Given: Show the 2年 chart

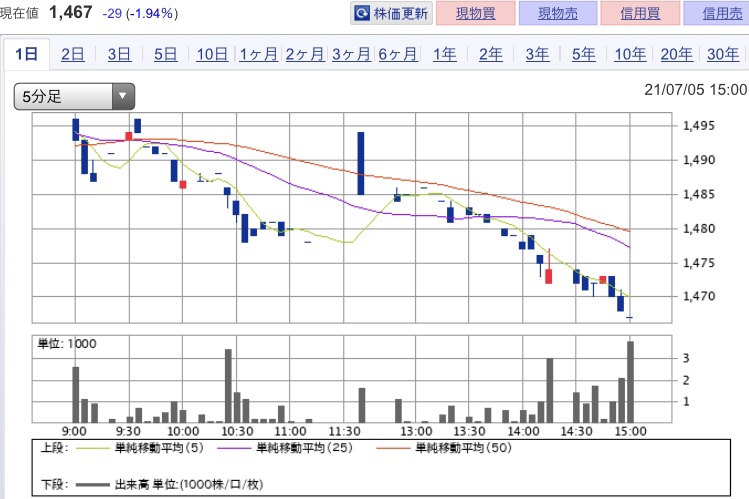Looking at the screenshot, I should tap(491, 54).
